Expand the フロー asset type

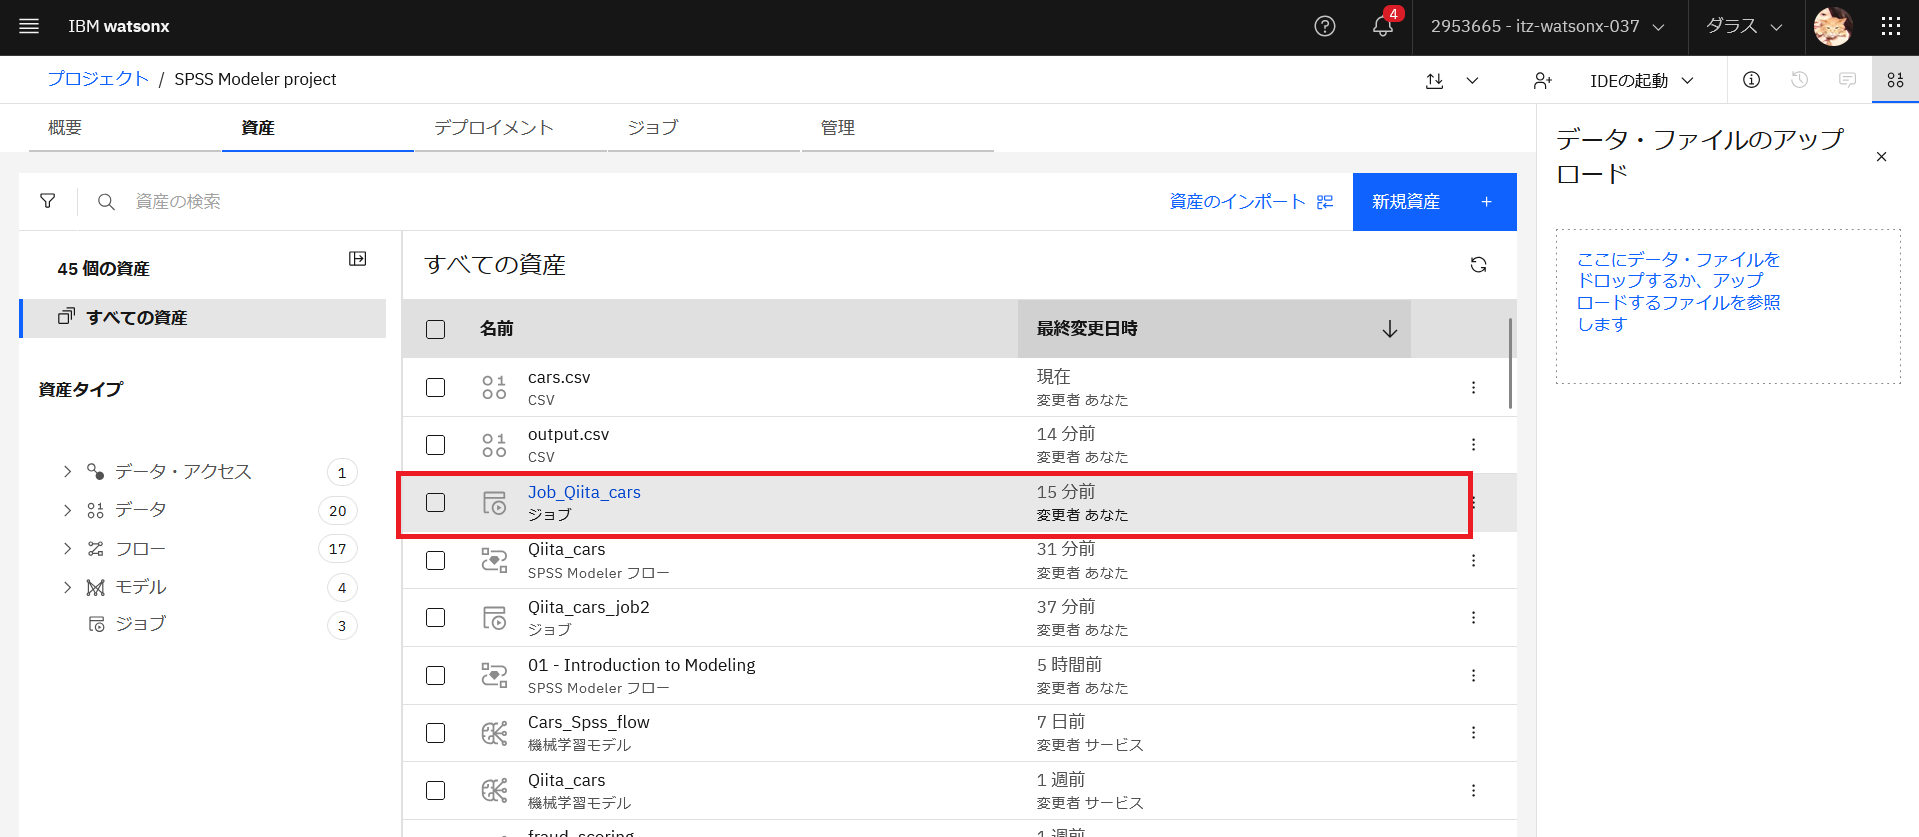tap(67, 548)
